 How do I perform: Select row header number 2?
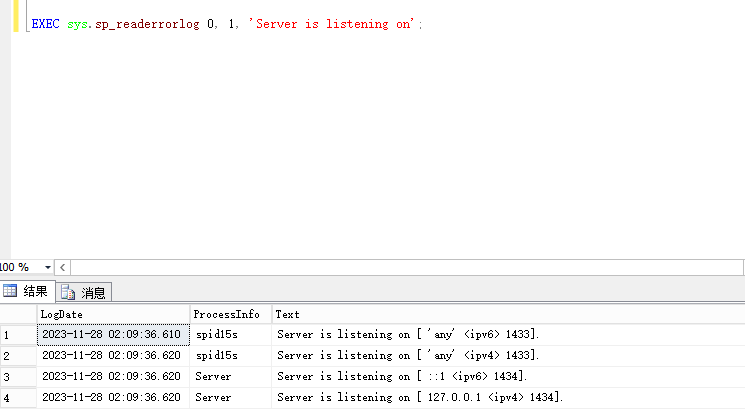[18, 356]
